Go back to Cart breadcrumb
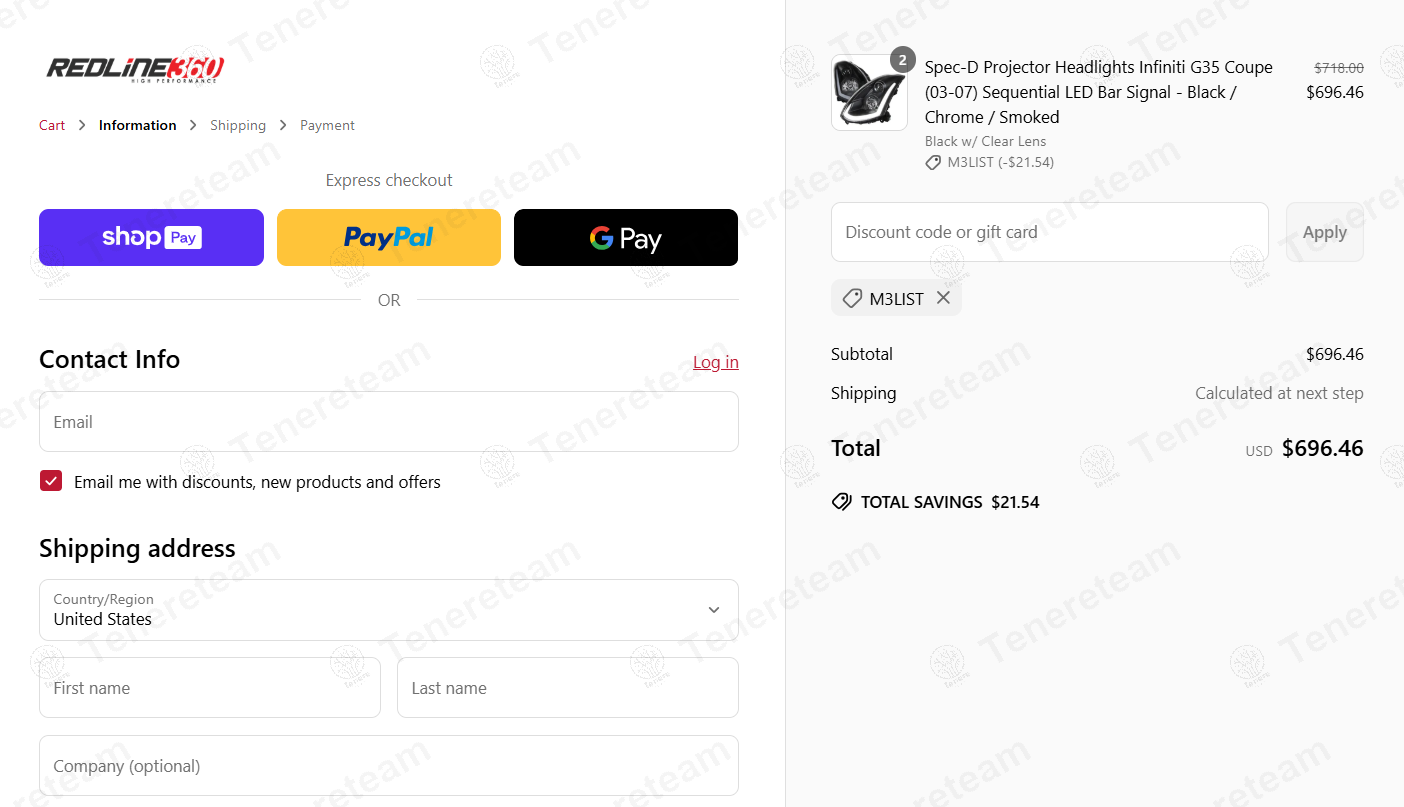Viewport: 1404px width, 807px height. coord(52,125)
